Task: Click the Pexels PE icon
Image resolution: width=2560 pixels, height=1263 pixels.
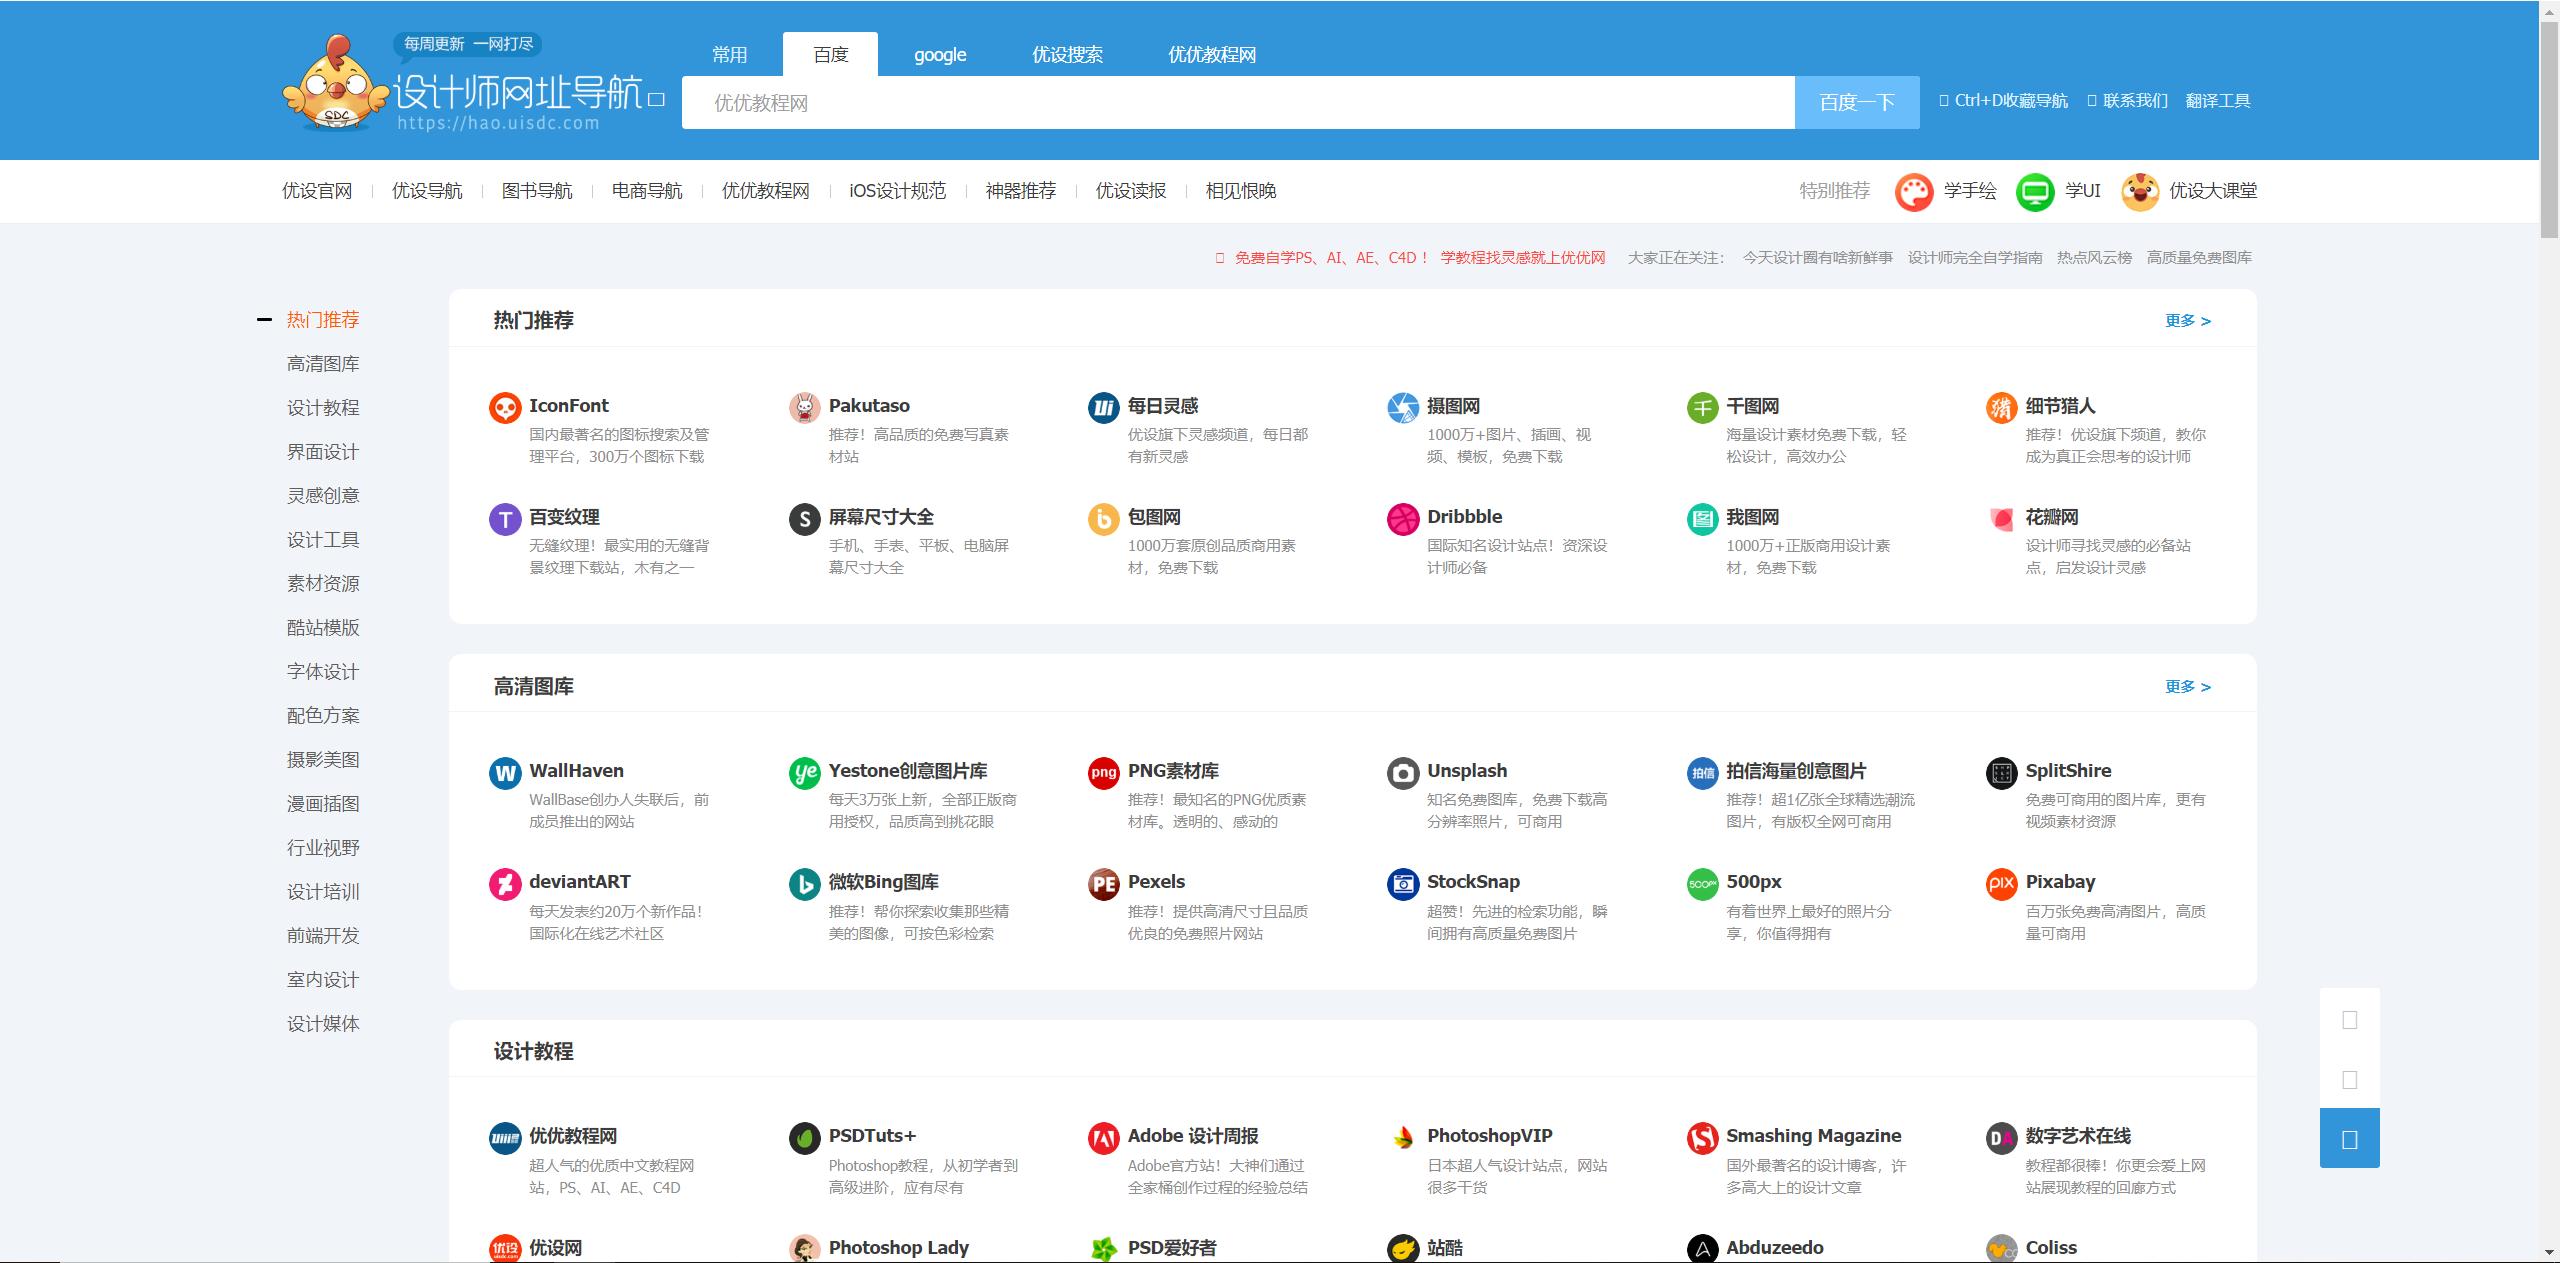Action: [x=1104, y=884]
